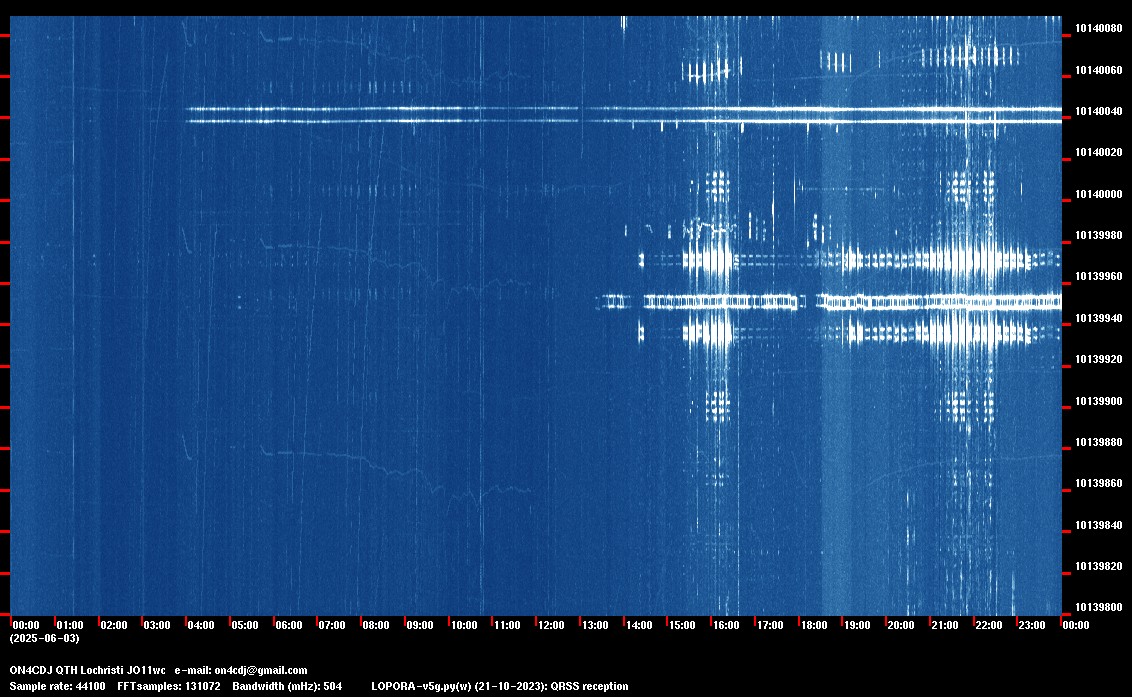Click the 10140080 frequency label
The height and width of the screenshot is (697, 1132).
click(x=1099, y=29)
